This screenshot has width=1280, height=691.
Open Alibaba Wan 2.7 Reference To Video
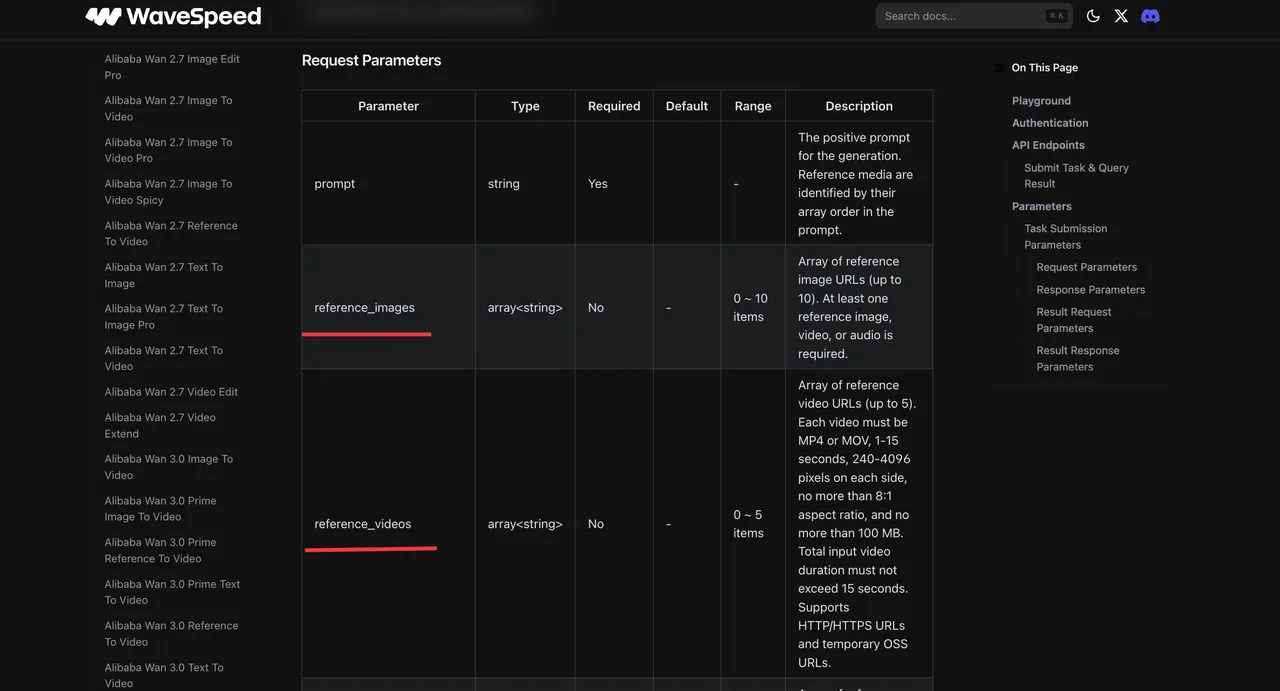click(171, 233)
